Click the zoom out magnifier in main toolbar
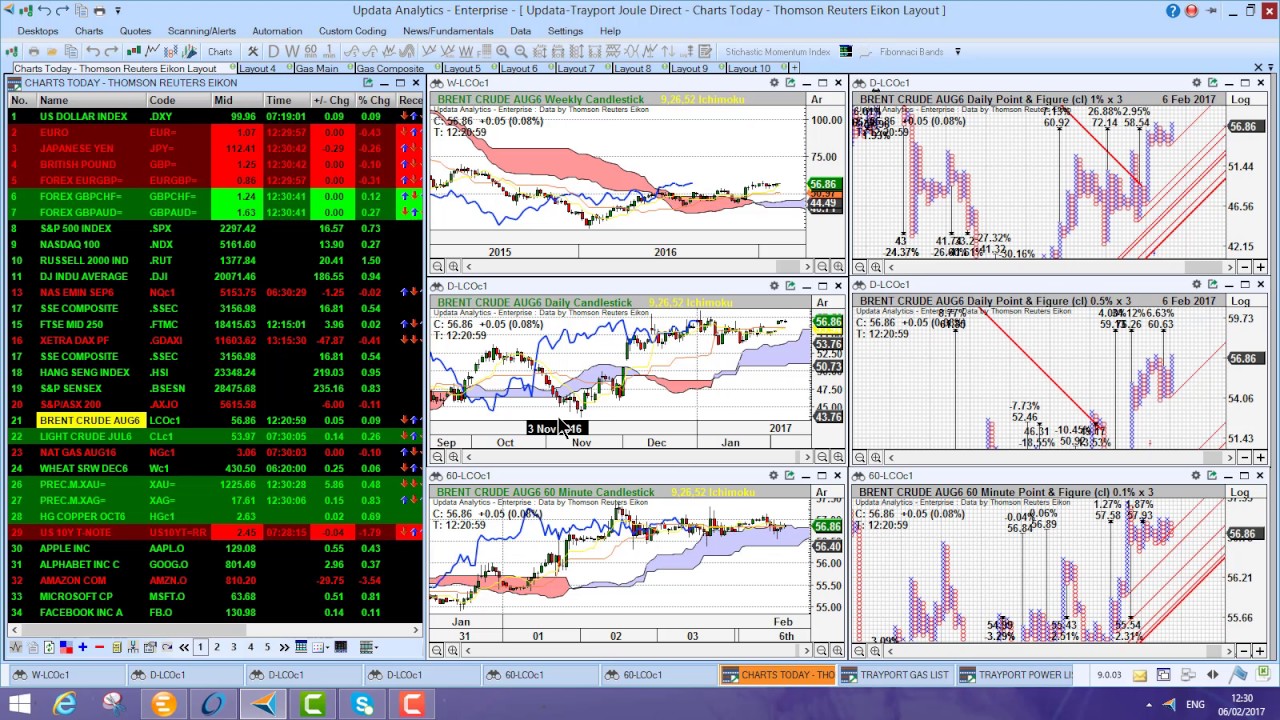 pos(521,51)
